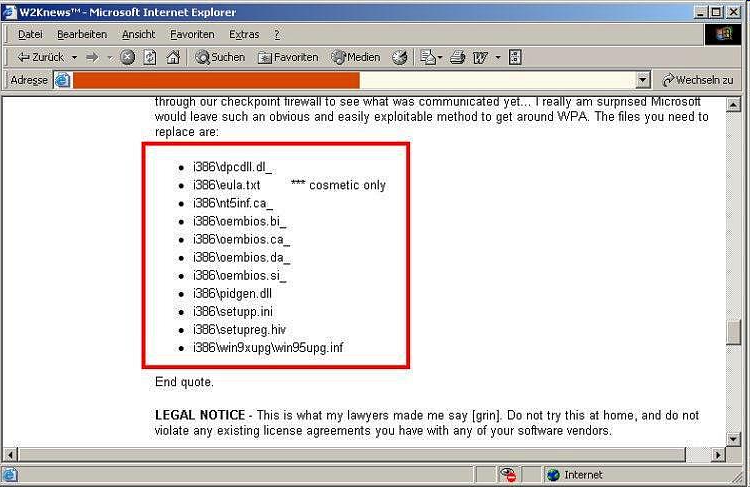Click the text i386\setupp.ini
750x487 pixels.
click(233, 312)
